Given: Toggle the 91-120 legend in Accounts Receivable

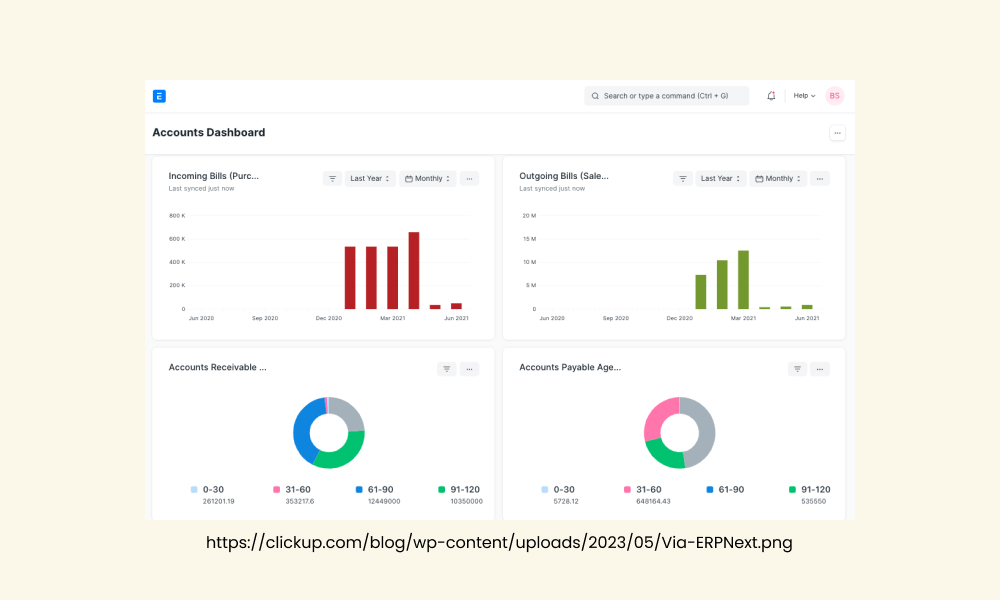Looking at the screenshot, I should click(x=459, y=490).
